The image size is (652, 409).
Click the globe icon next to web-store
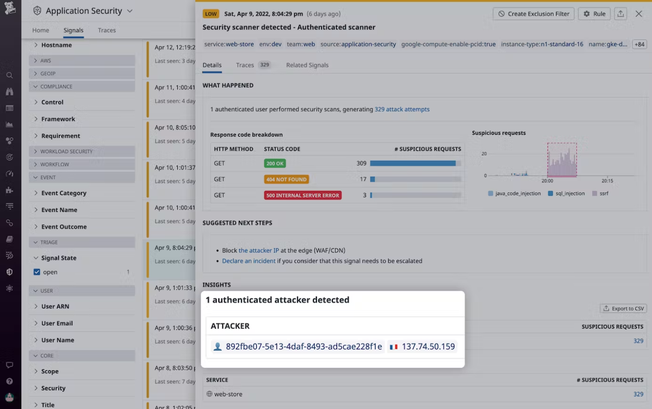209,394
